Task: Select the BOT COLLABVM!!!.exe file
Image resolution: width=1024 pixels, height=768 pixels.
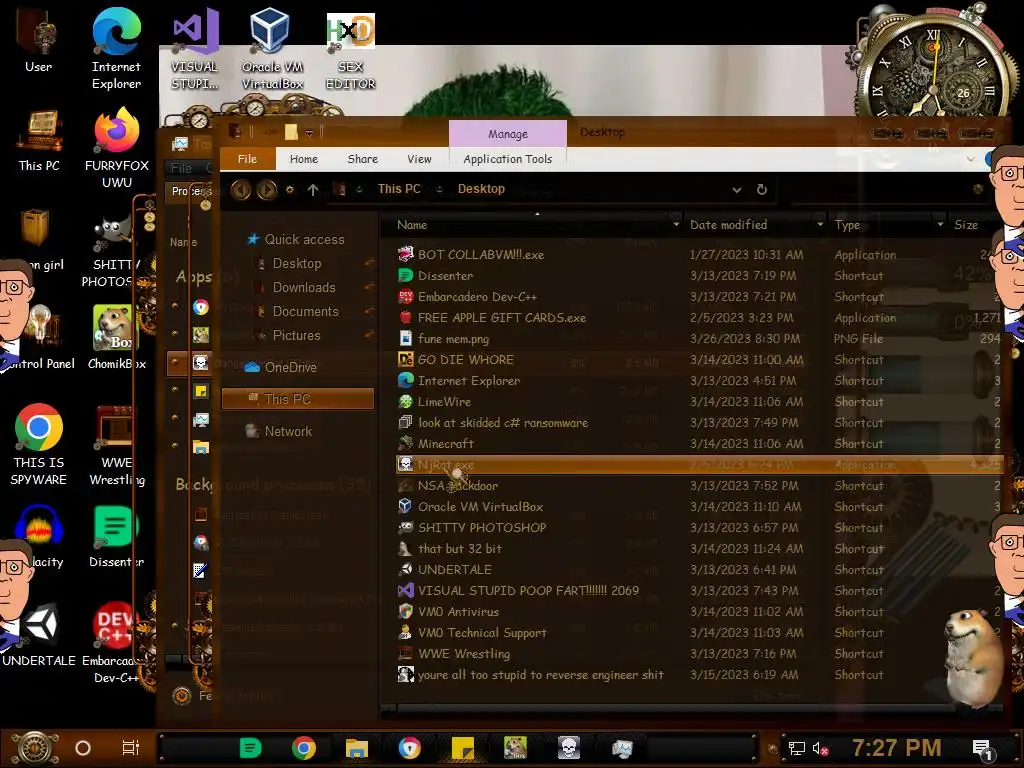Action: click(x=699, y=255)
